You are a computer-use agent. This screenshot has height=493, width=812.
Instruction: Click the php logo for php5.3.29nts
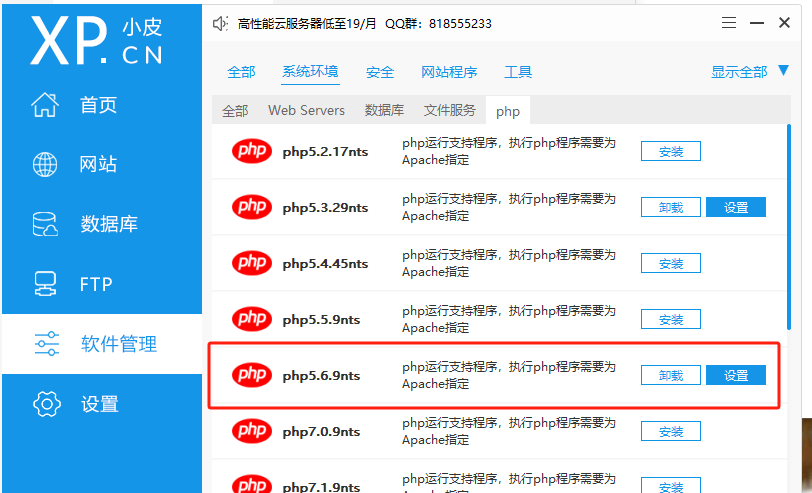pos(252,207)
